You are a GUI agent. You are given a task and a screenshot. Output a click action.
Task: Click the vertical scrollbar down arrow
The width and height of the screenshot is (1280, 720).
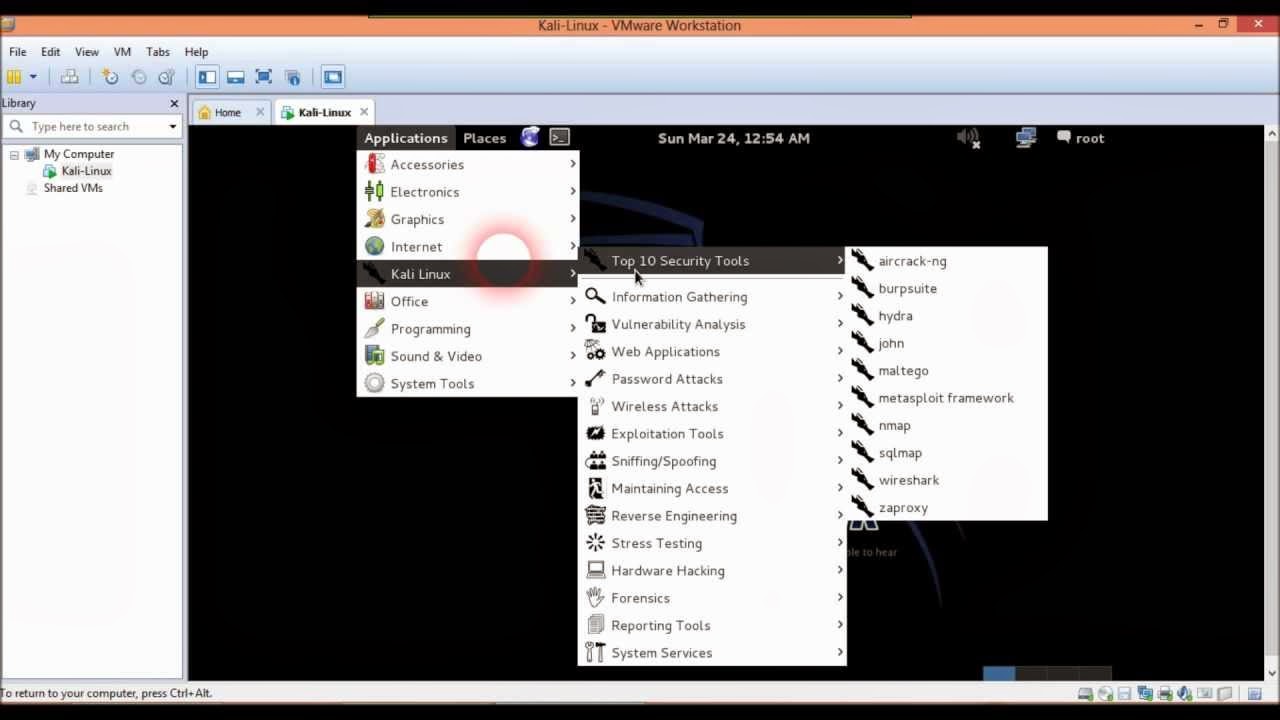pyautogui.click(x=1272, y=673)
